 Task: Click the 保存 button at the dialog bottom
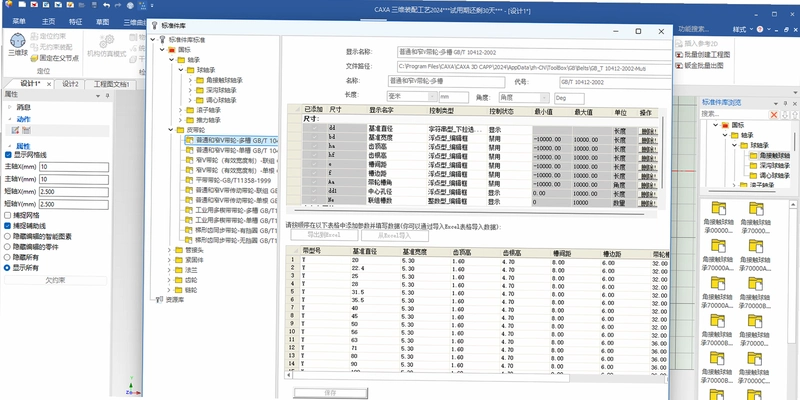pos(331,393)
